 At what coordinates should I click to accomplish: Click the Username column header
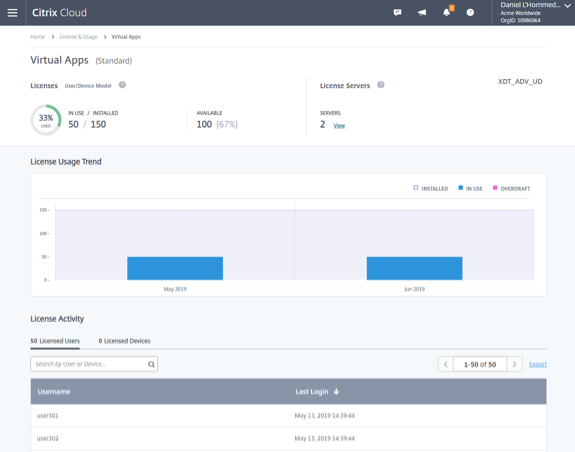pyautogui.click(x=54, y=392)
